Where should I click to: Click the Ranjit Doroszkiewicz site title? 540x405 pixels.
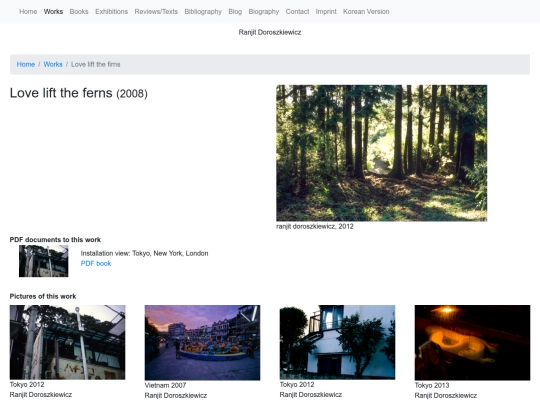(270, 32)
